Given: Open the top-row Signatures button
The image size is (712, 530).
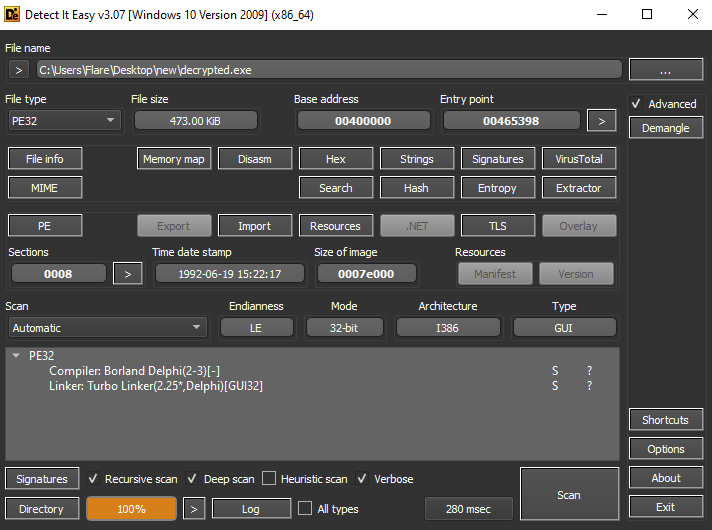Looking at the screenshot, I should 498,159.
